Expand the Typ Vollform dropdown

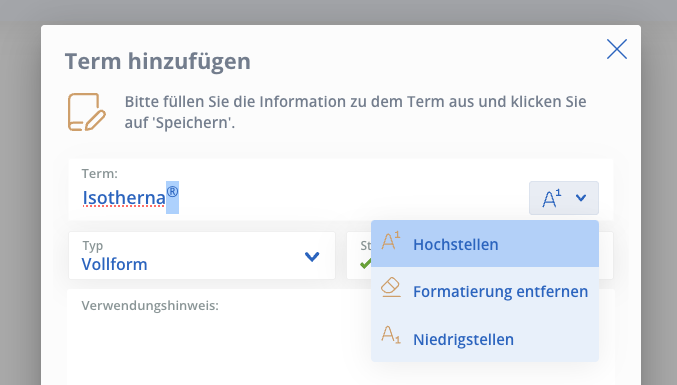pos(202,256)
